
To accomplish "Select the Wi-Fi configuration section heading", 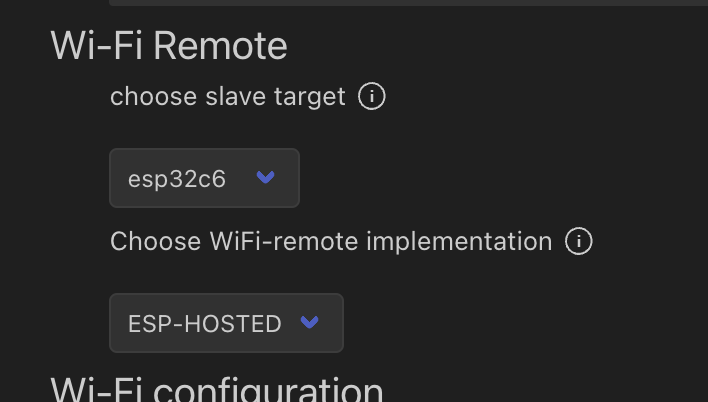I will [x=217, y=390].
